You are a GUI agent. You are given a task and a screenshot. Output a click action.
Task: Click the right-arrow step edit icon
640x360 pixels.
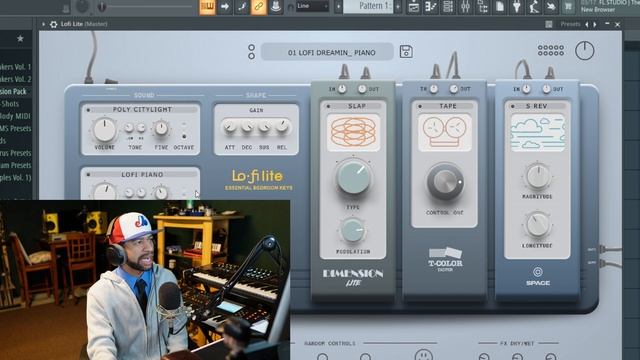225,7
